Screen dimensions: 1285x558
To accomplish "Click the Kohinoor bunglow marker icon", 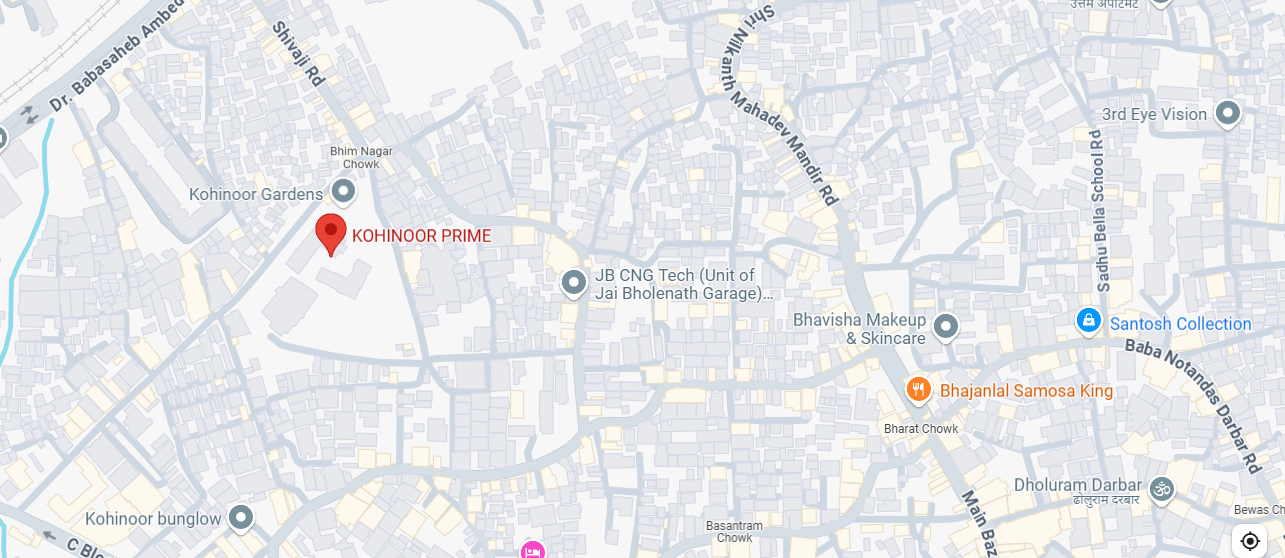I will pos(240,517).
